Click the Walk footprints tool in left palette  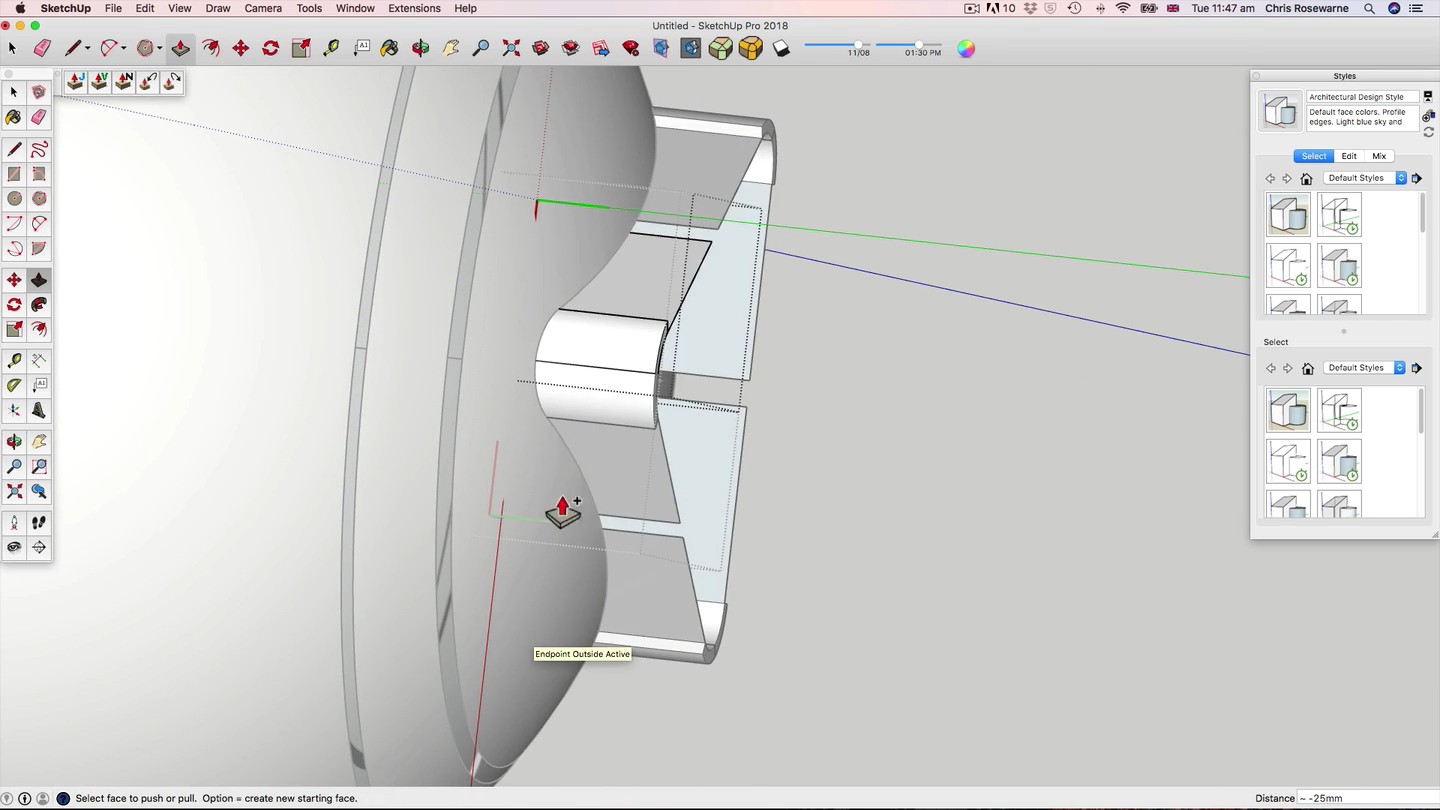(39, 522)
